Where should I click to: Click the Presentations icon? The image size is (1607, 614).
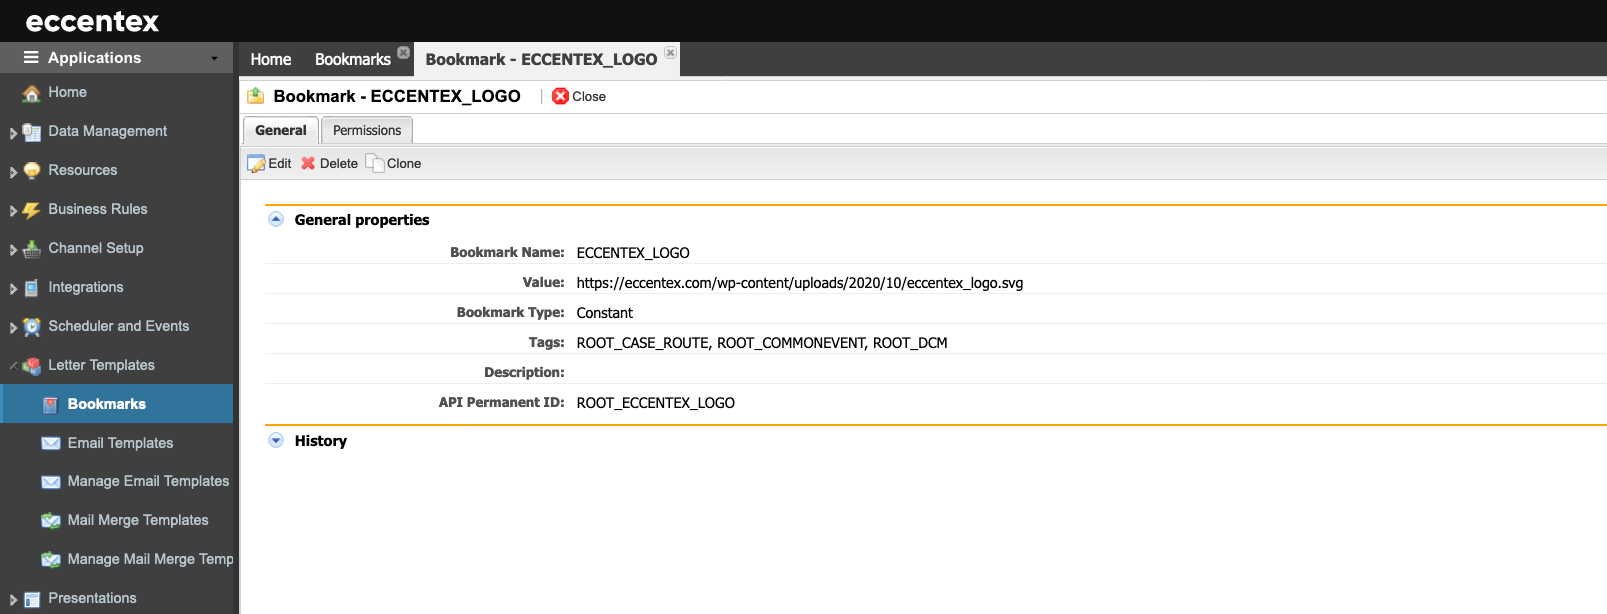tap(32, 599)
